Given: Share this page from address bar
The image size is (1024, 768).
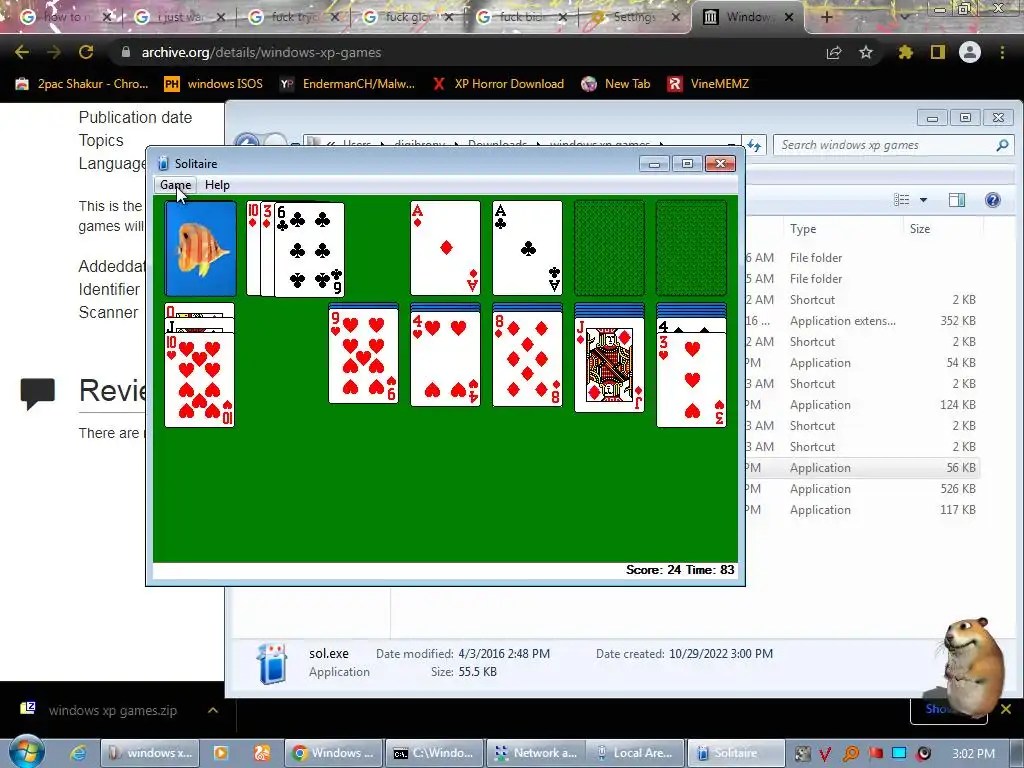Looking at the screenshot, I should pos(834,52).
